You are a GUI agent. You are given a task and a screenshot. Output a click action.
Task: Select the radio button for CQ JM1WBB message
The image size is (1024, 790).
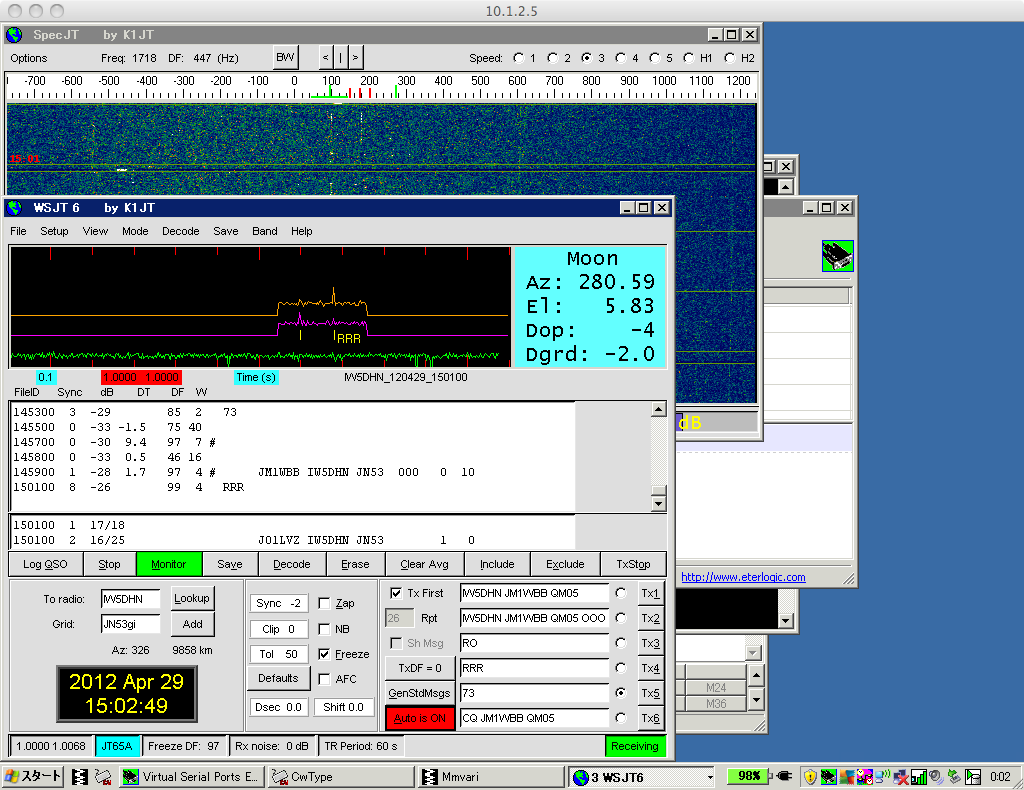tap(620, 718)
